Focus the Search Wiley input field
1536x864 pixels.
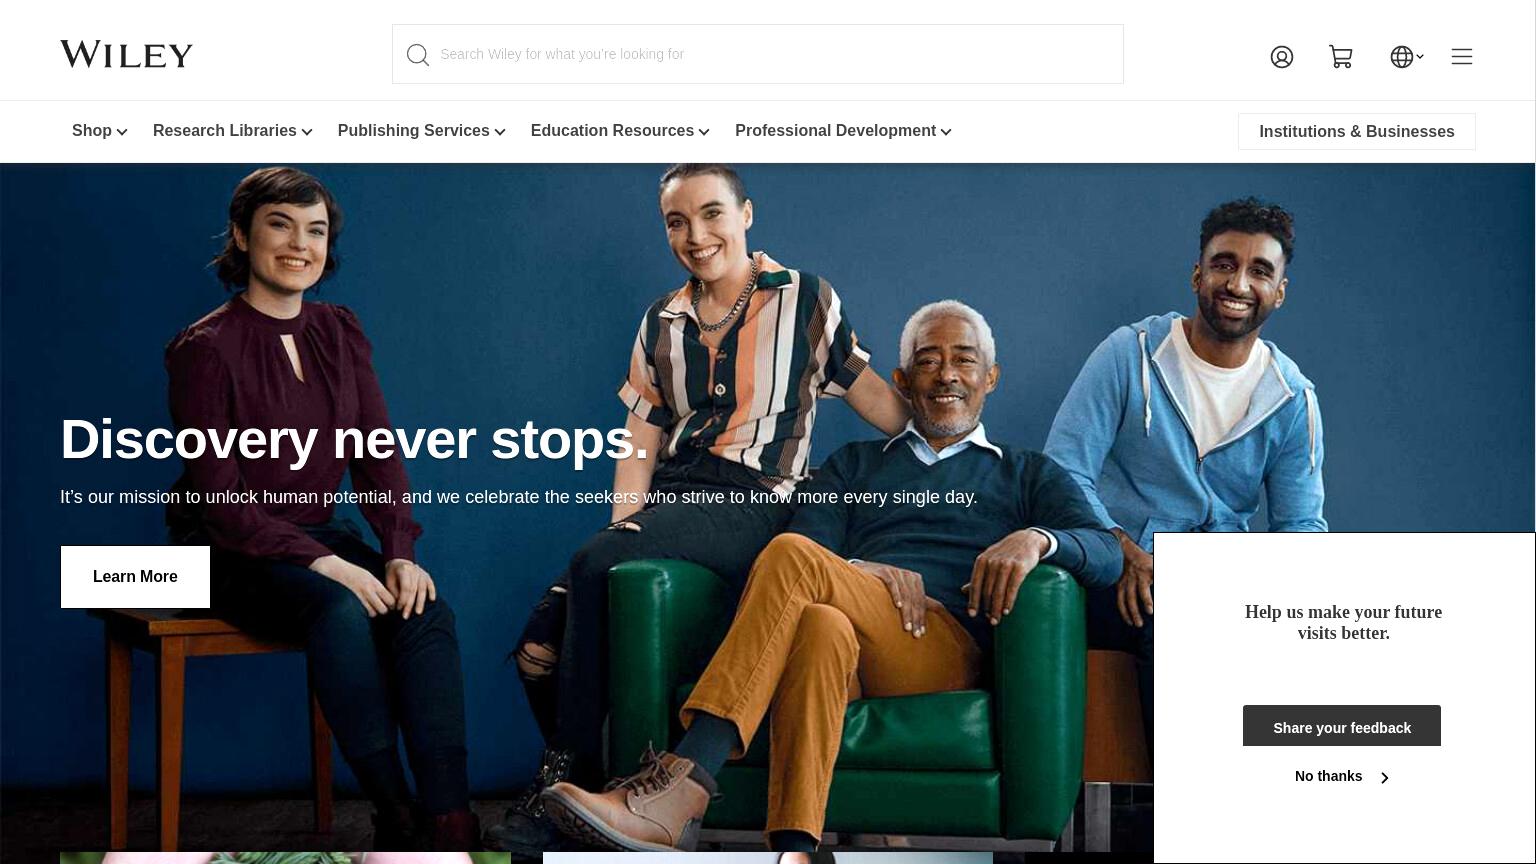[x=758, y=54]
